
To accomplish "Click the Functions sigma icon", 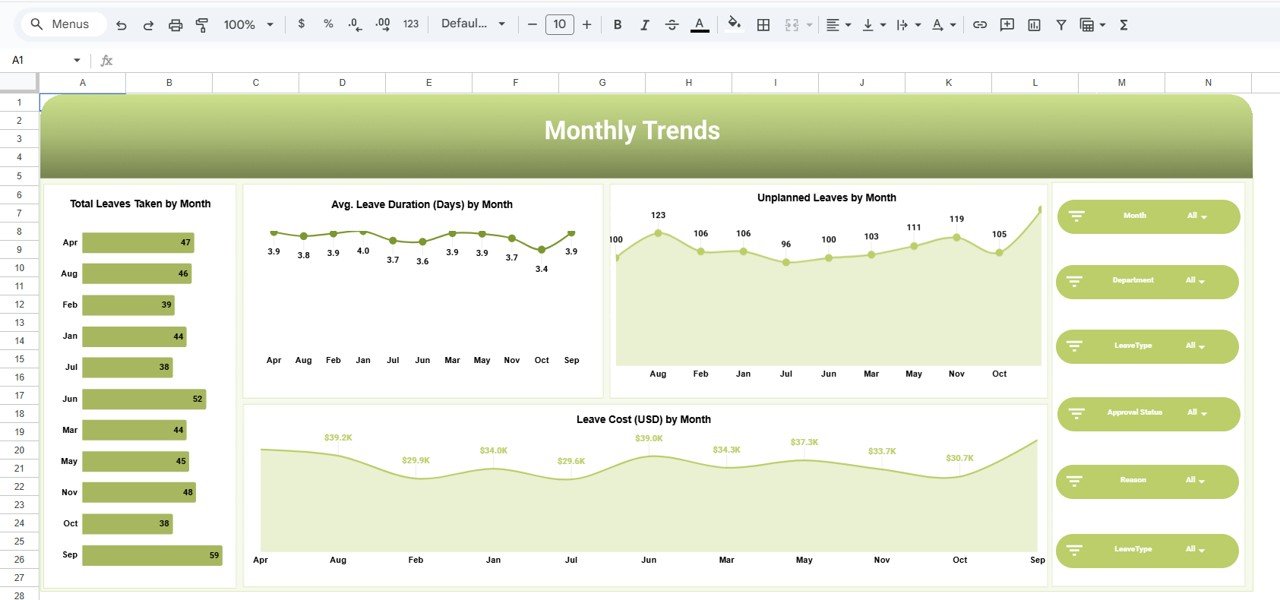I will pyautogui.click(x=1123, y=23).
